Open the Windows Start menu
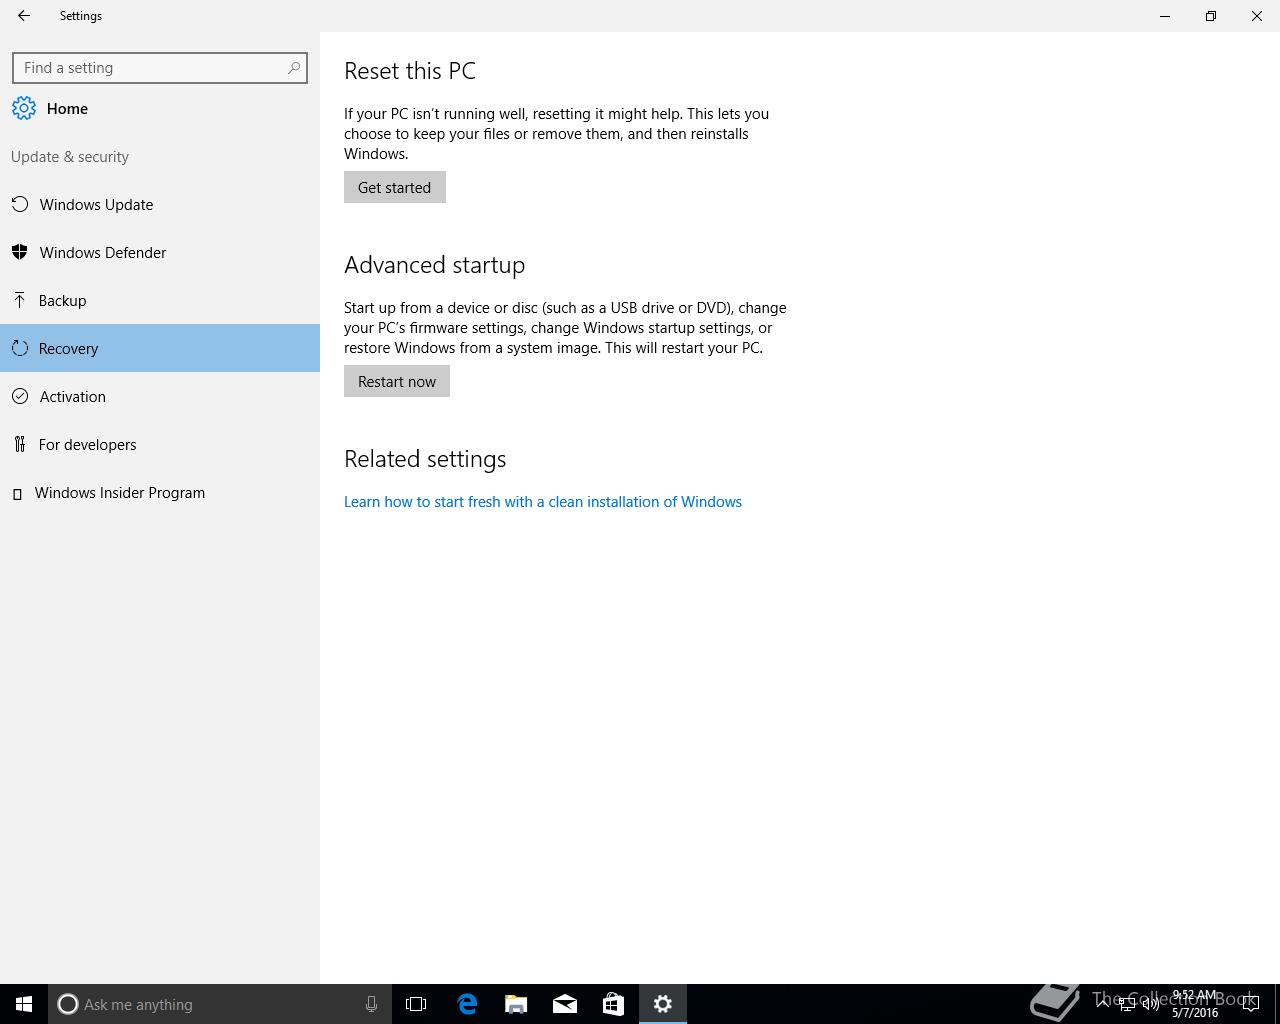This screenshot has height=1024, width=1280. (24, 1004)
